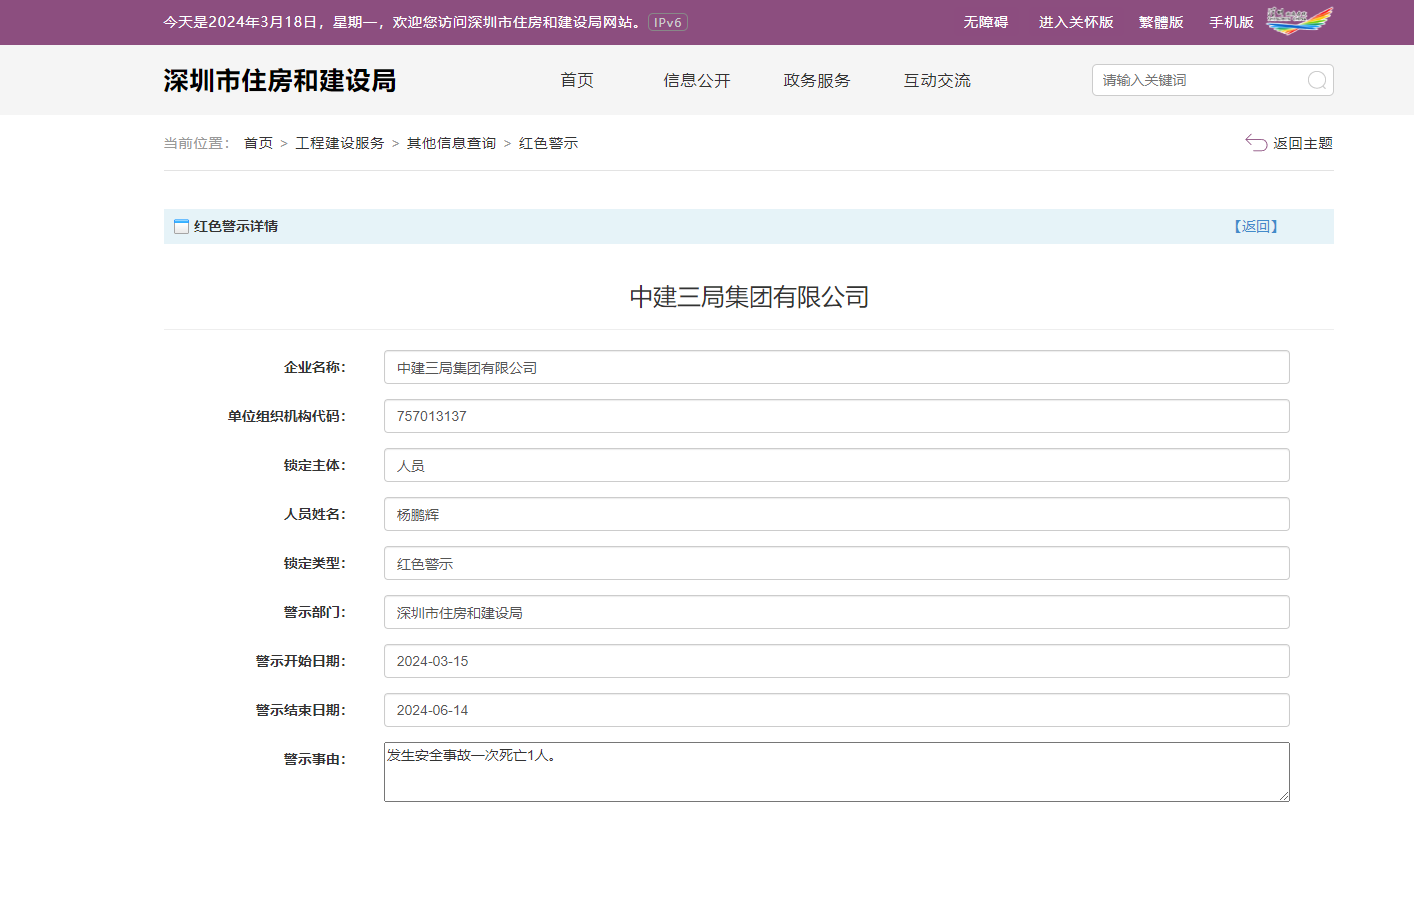Click the search magnifier icon
The width and height of the screenshot is (1414, 906).
[1316, 80]
